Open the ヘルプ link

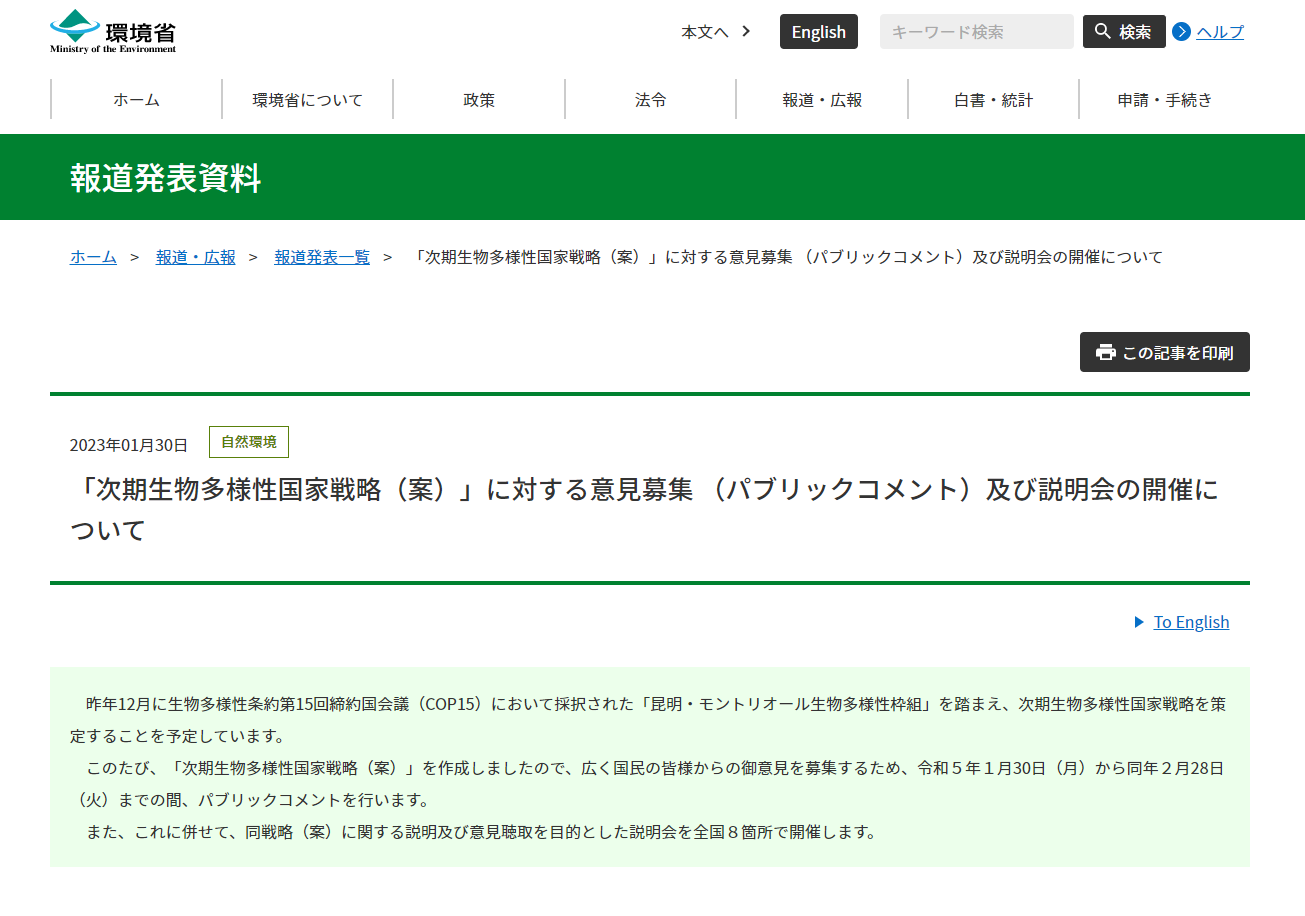pos(1220,32)
